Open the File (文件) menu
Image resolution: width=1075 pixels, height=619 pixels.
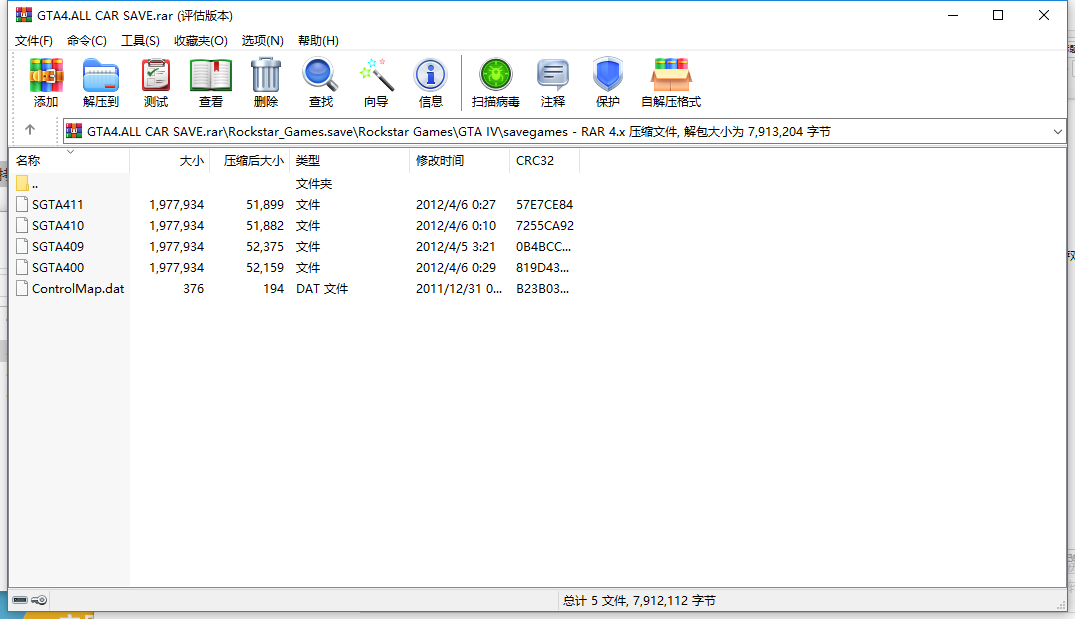tap(34, 40)
